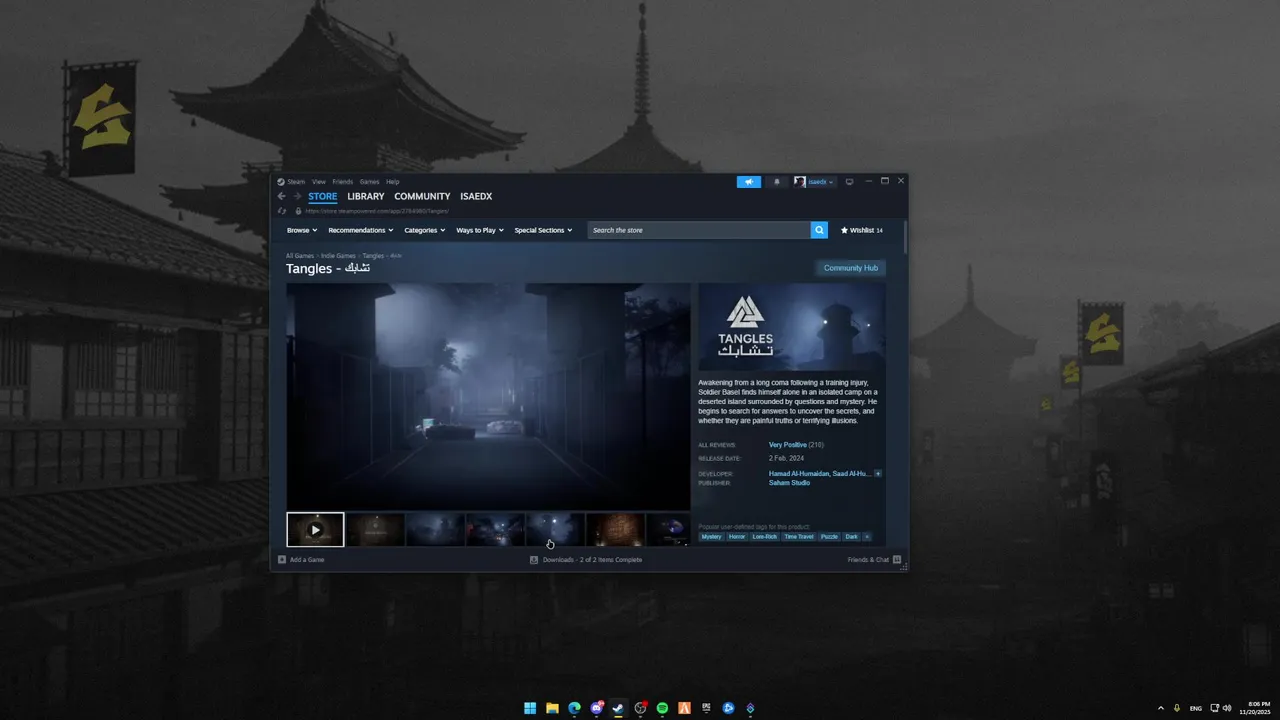
Task: Play the trailer thumbnail
Action: 315,530
